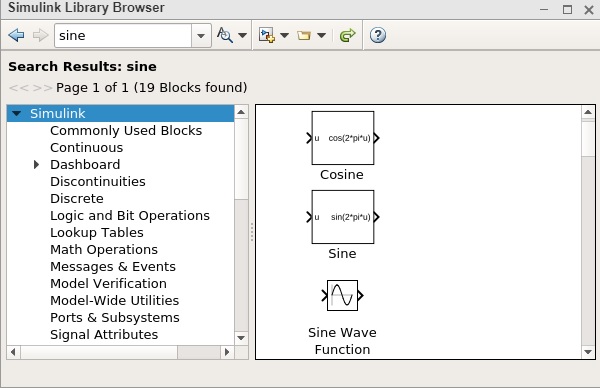Open the help question mark icon
Viewport: 600px width, 388px height.
tap(378, 35)
